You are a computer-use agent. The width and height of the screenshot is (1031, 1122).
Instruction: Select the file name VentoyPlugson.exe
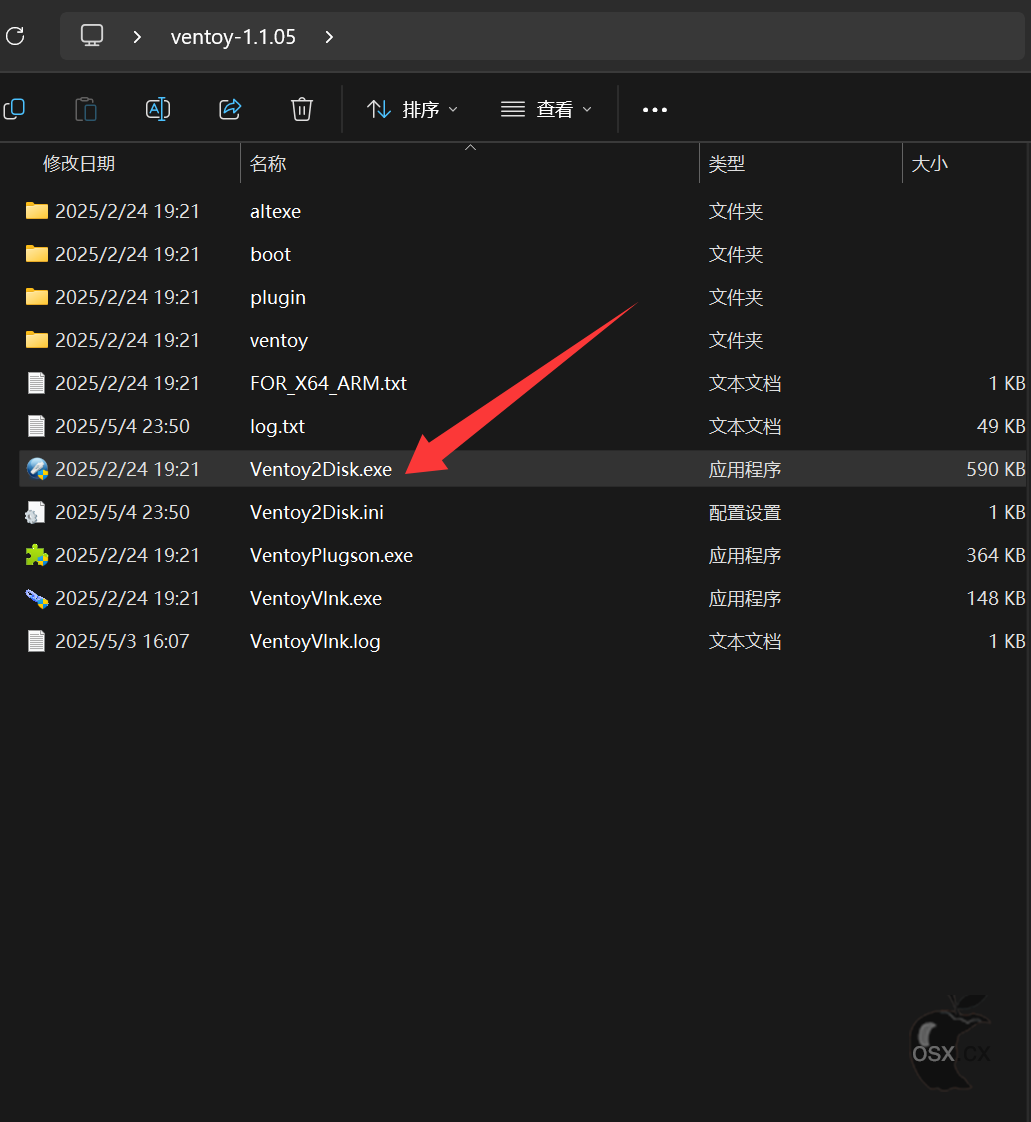pos(331,555)
